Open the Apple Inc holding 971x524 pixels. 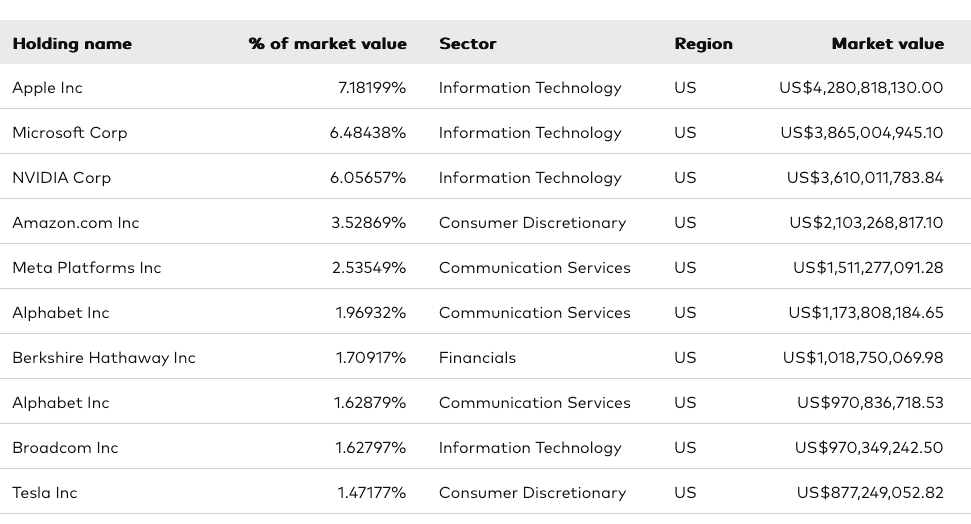[48, 88]
